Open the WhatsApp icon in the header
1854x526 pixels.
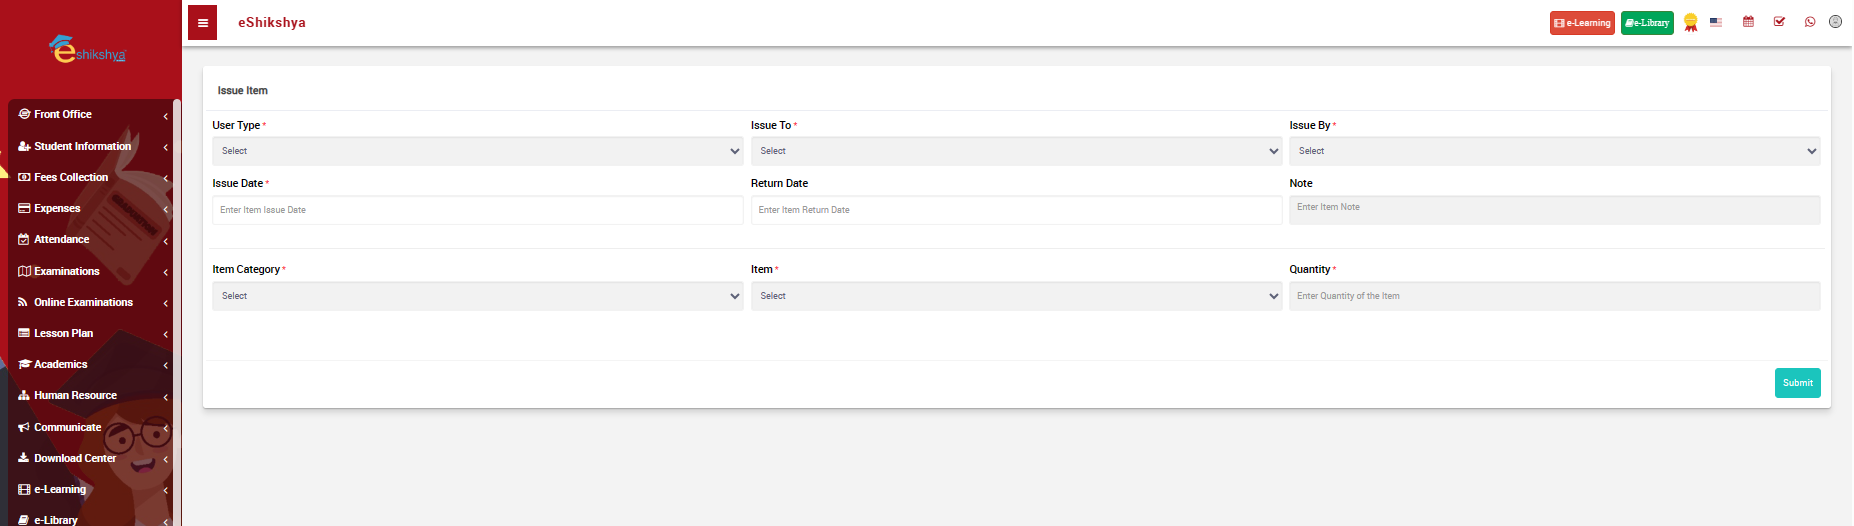tap(1809, 22)
